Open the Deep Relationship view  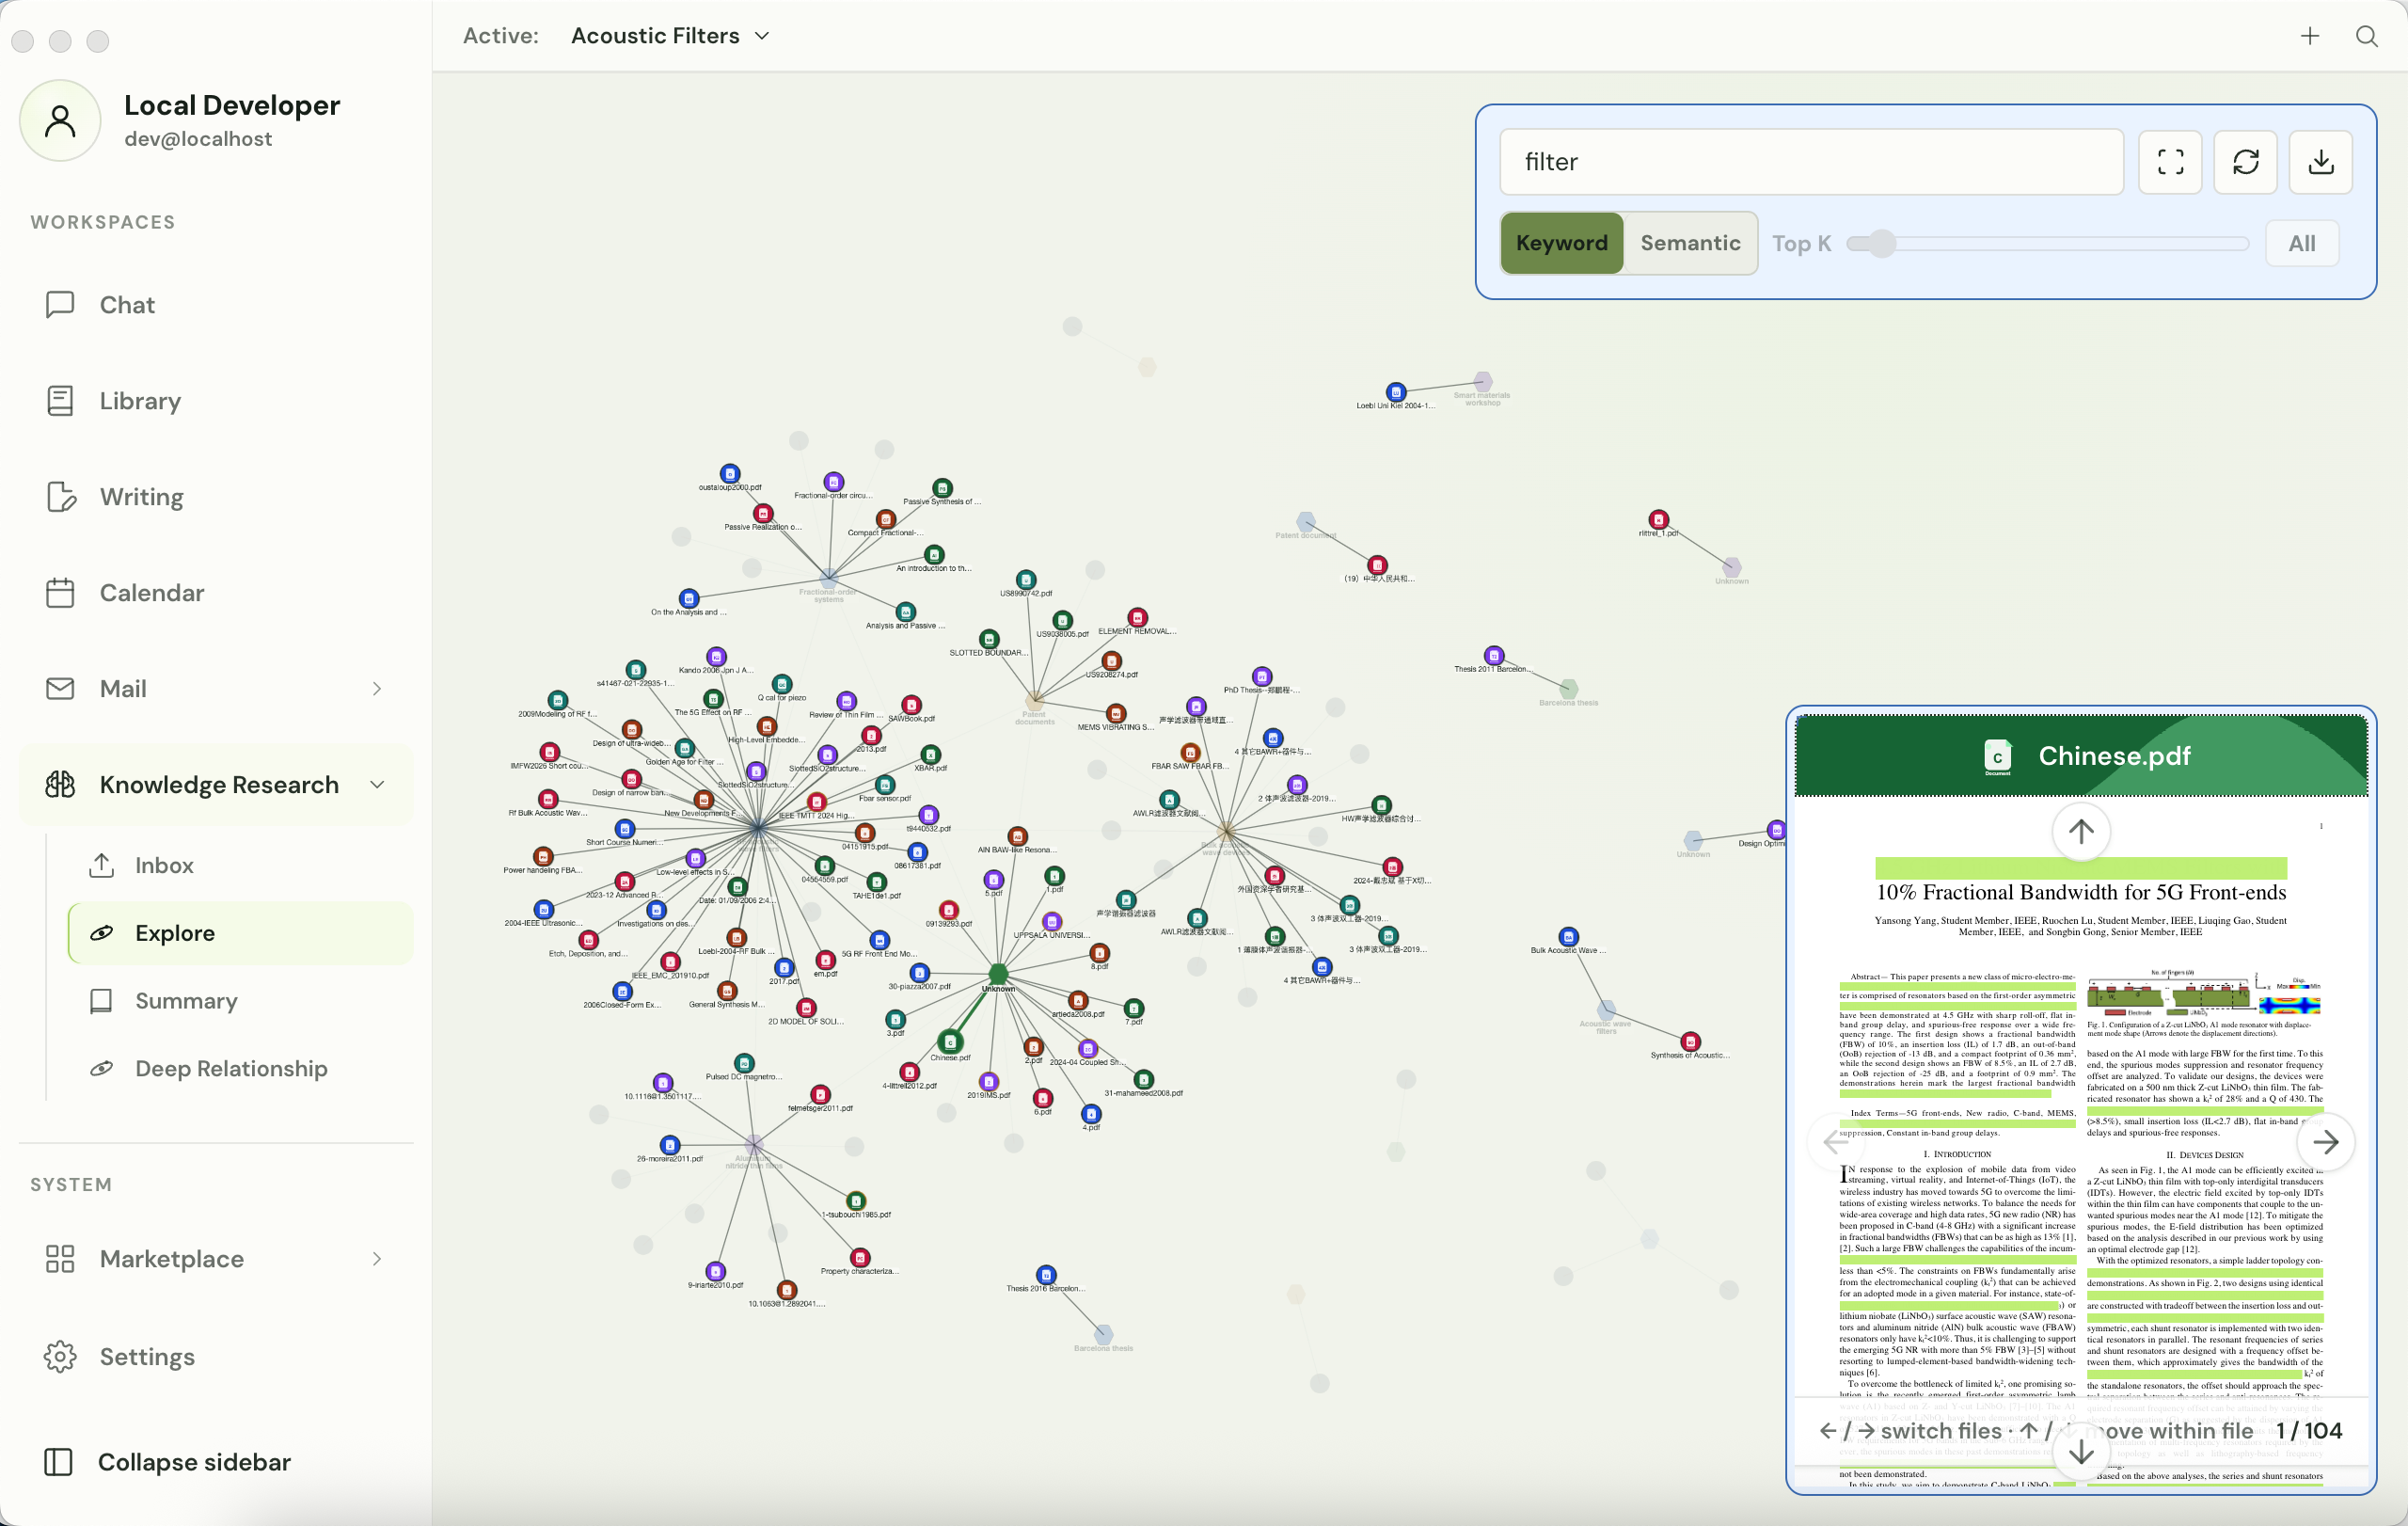tap(240, 1069)
